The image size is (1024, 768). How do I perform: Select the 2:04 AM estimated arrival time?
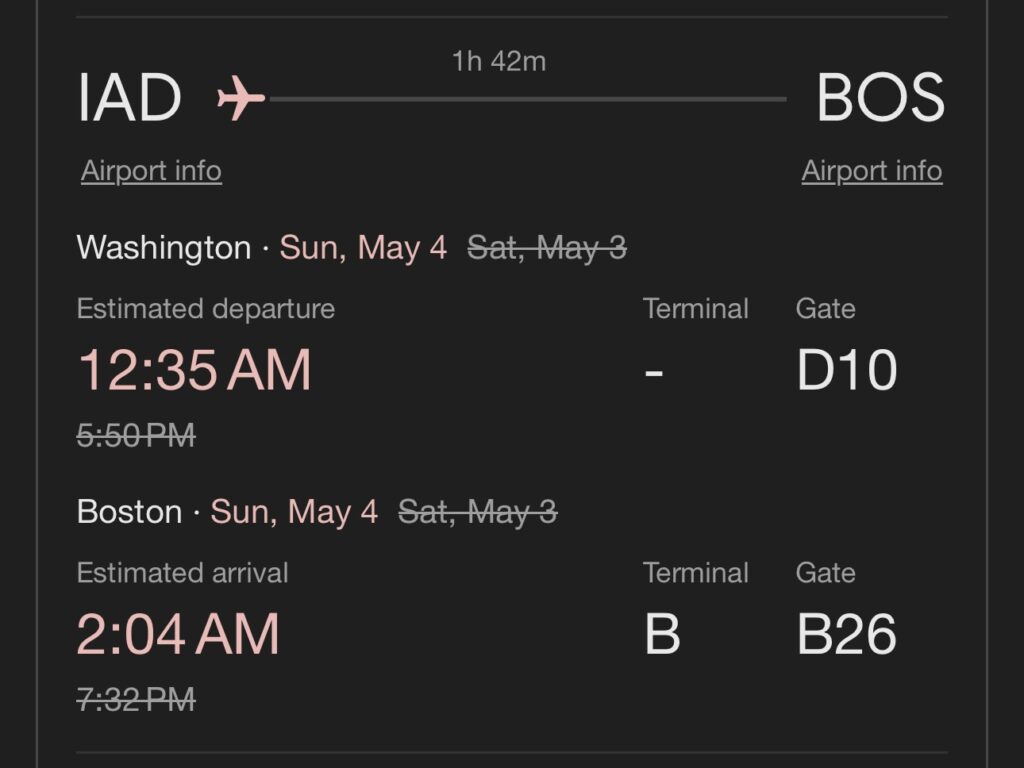(178, 633)
